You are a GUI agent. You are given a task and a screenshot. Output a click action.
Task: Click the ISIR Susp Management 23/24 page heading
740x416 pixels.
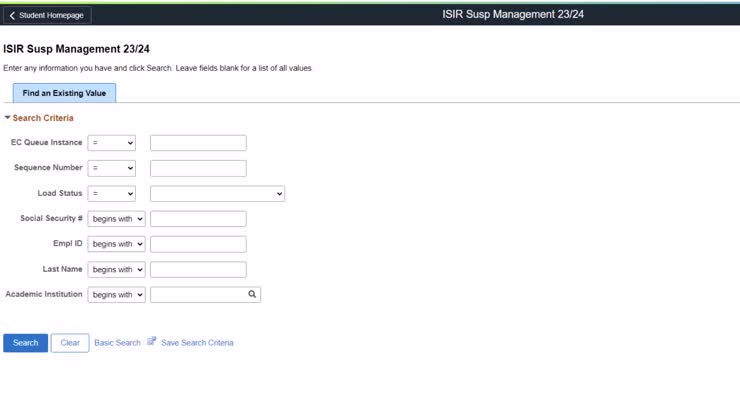click(x=76, y=49)
